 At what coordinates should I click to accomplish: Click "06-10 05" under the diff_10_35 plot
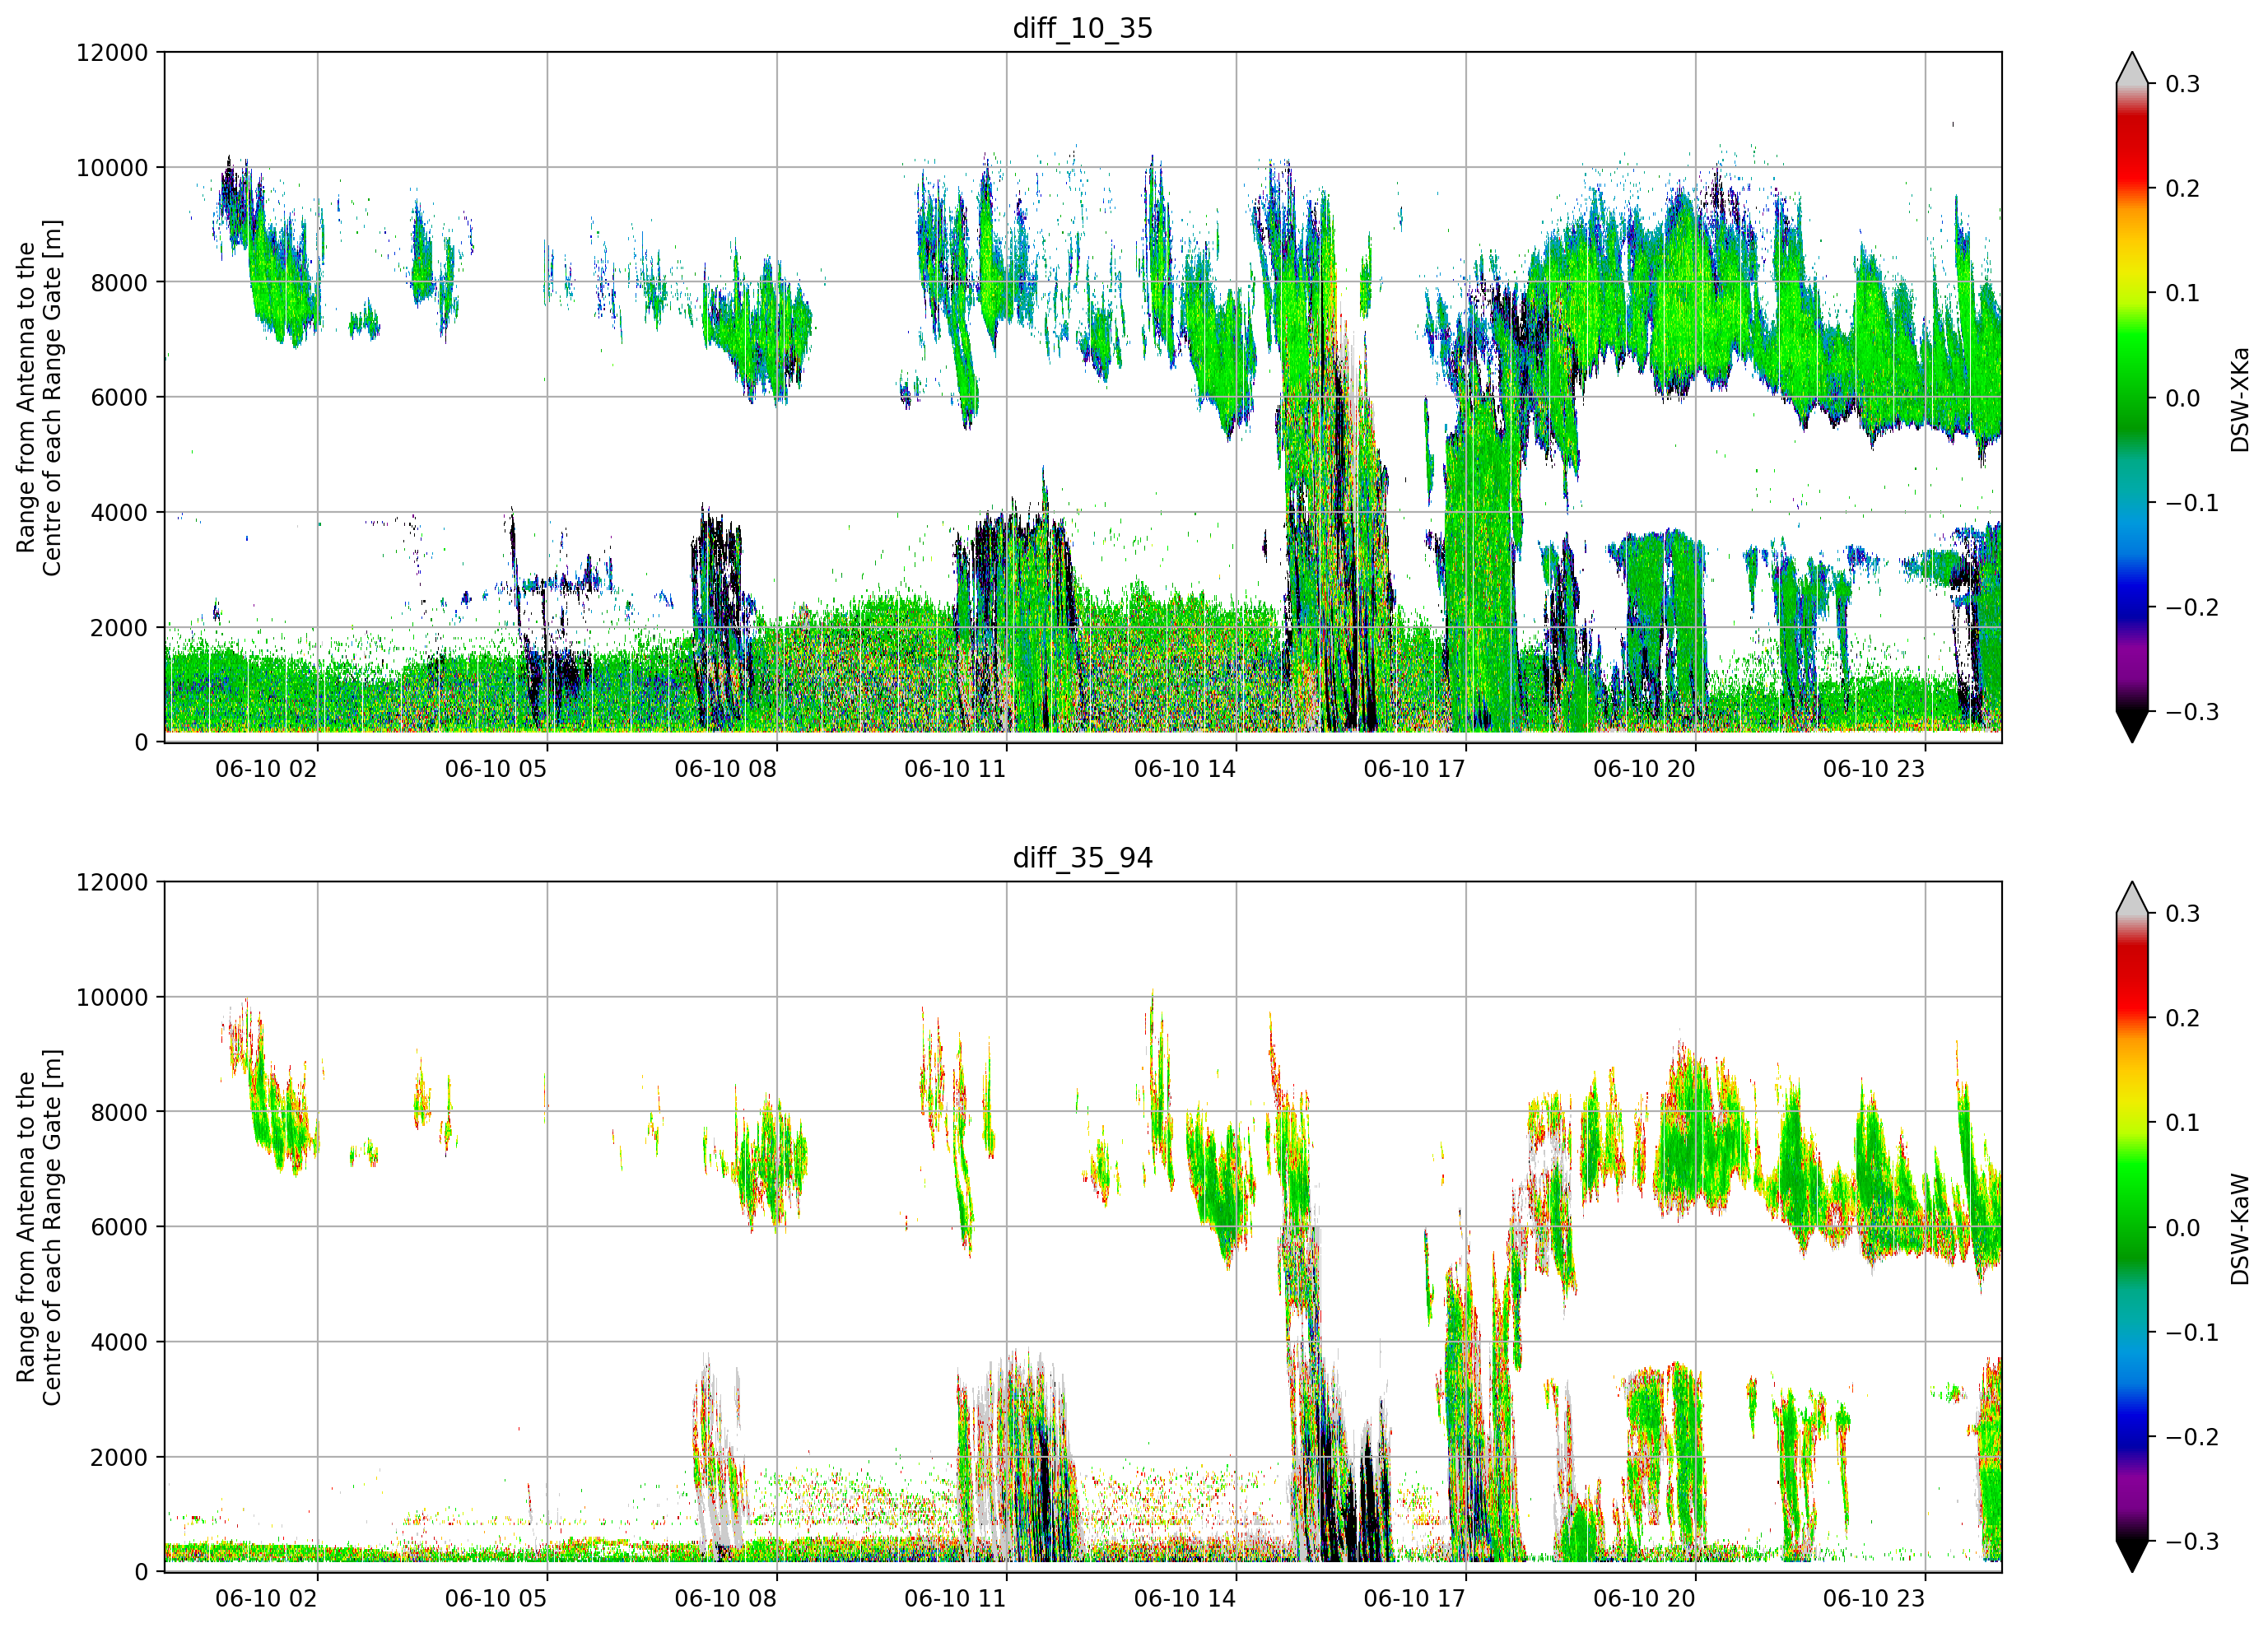[496, 769]
